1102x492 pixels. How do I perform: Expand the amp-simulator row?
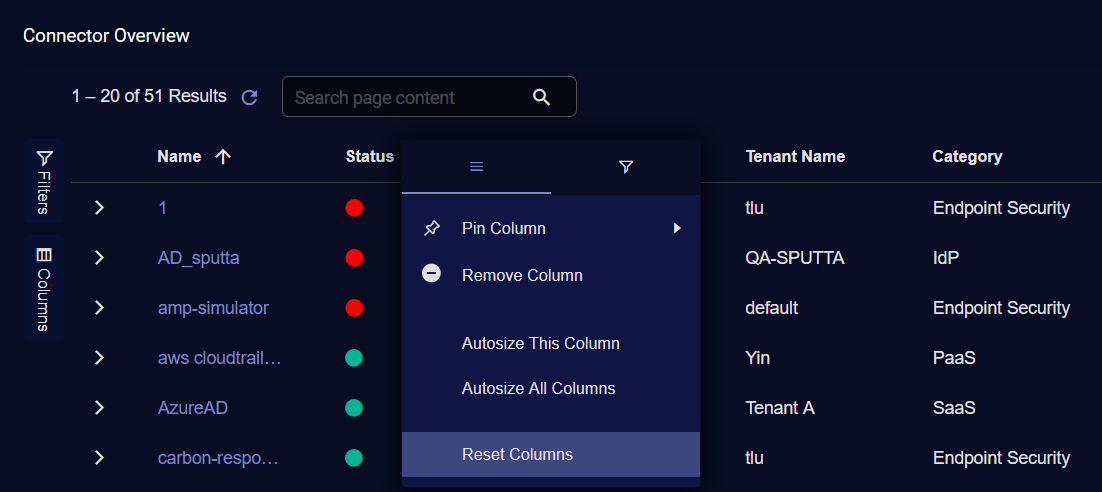coord(99,308)
